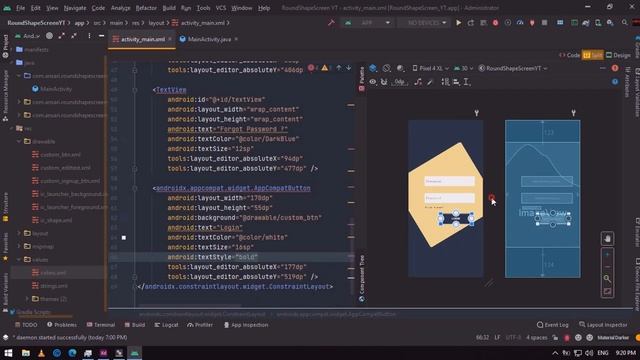The height and width of the screenshot is (360, 640).
Task: Open the default margins 0dp dropdown
Action: (399, 82)
